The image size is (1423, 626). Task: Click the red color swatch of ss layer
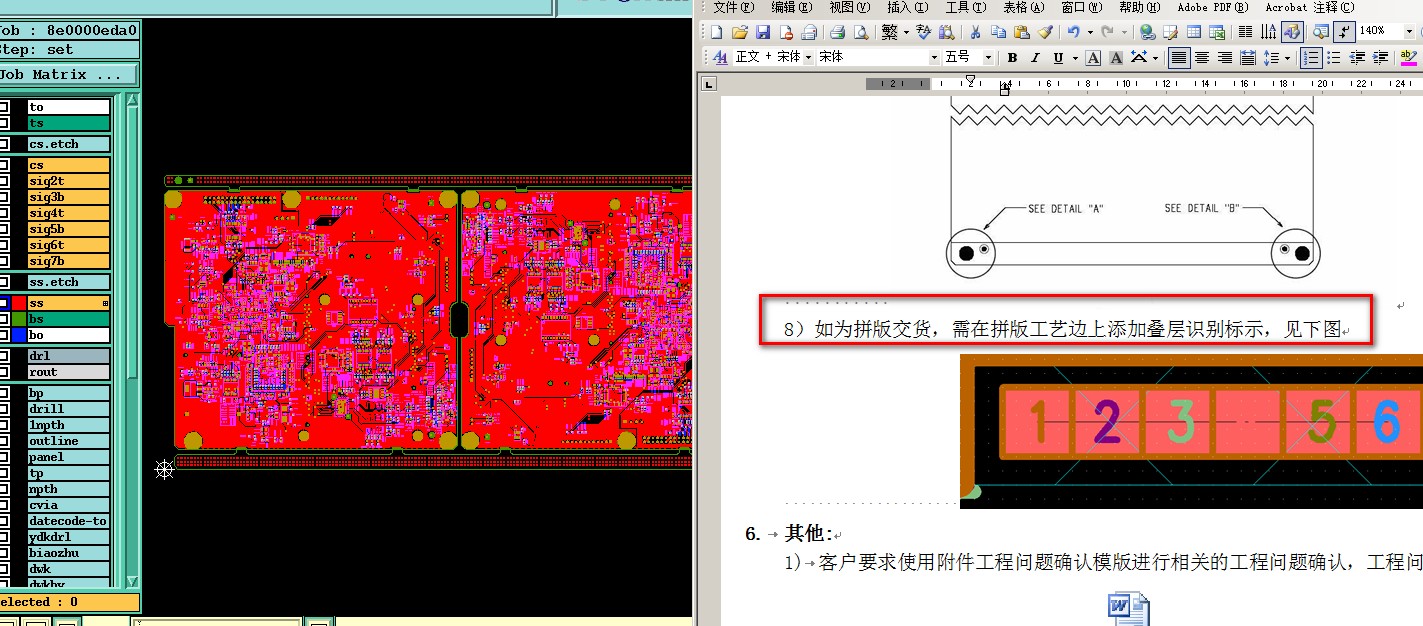point(19,303)
